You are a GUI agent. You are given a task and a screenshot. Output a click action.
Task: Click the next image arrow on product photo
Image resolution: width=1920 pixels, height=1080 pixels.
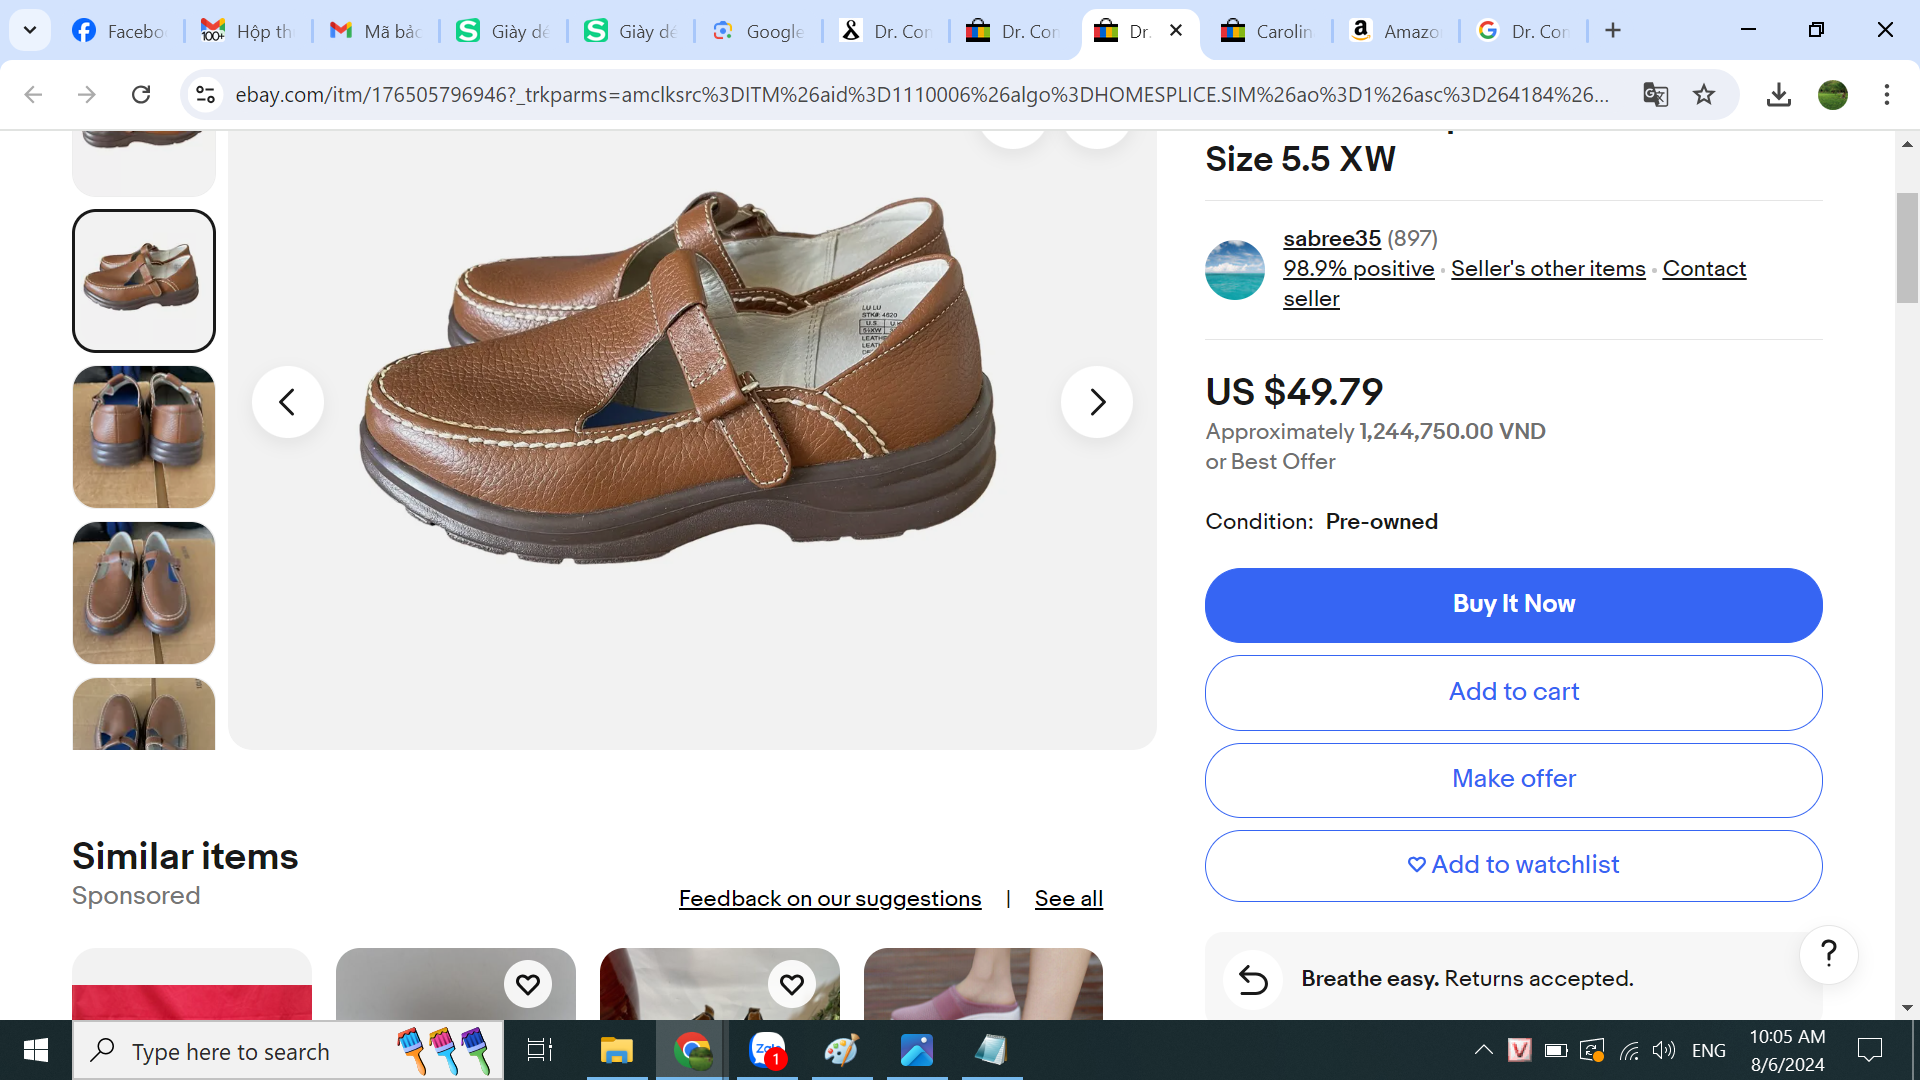[x=1097, y=402]
